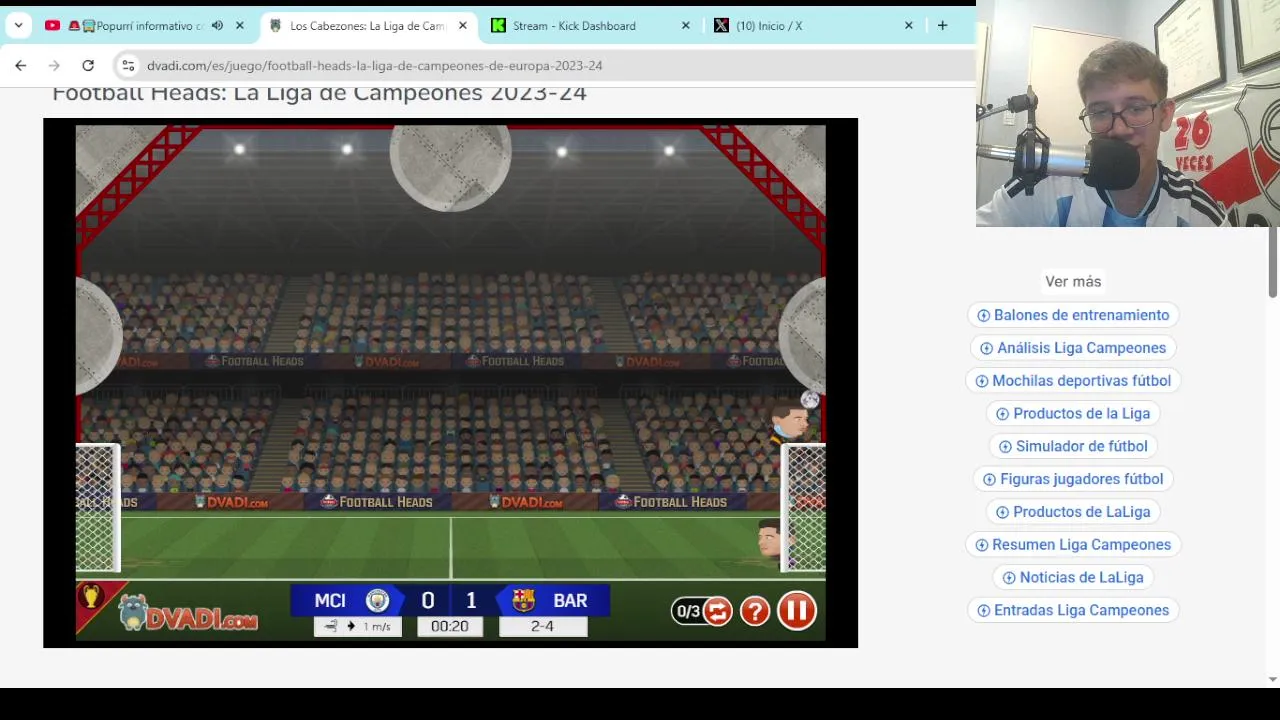Open Mochilas deportivas fútbol link
This screenshot has height=720, width=1280.
pyautogui.click(x=1073, y=381)
